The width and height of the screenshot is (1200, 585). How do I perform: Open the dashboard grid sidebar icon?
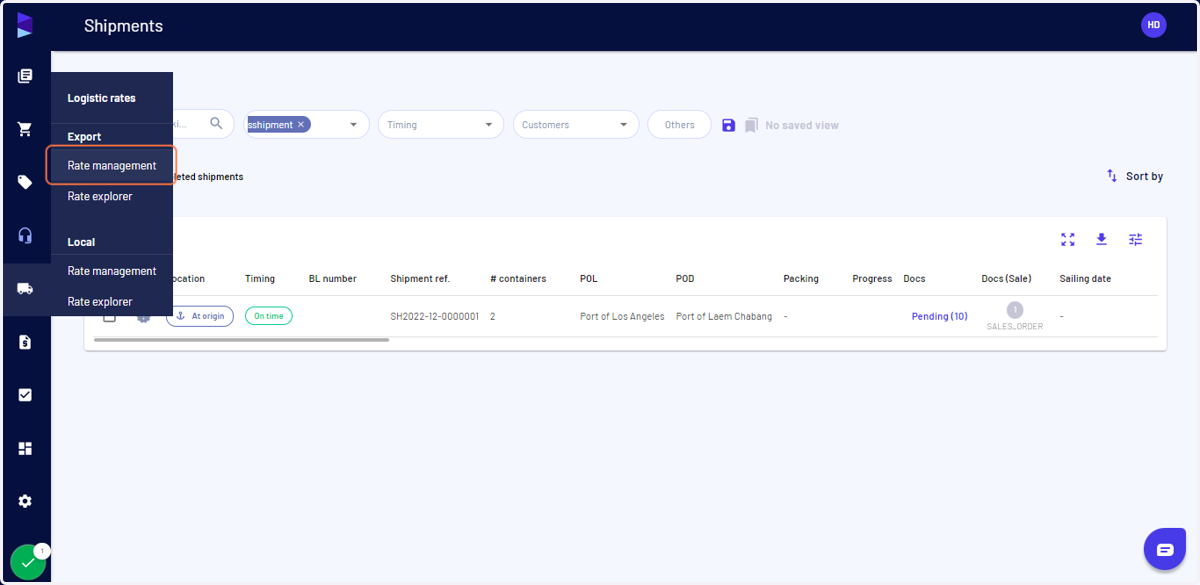click(25, 448)
